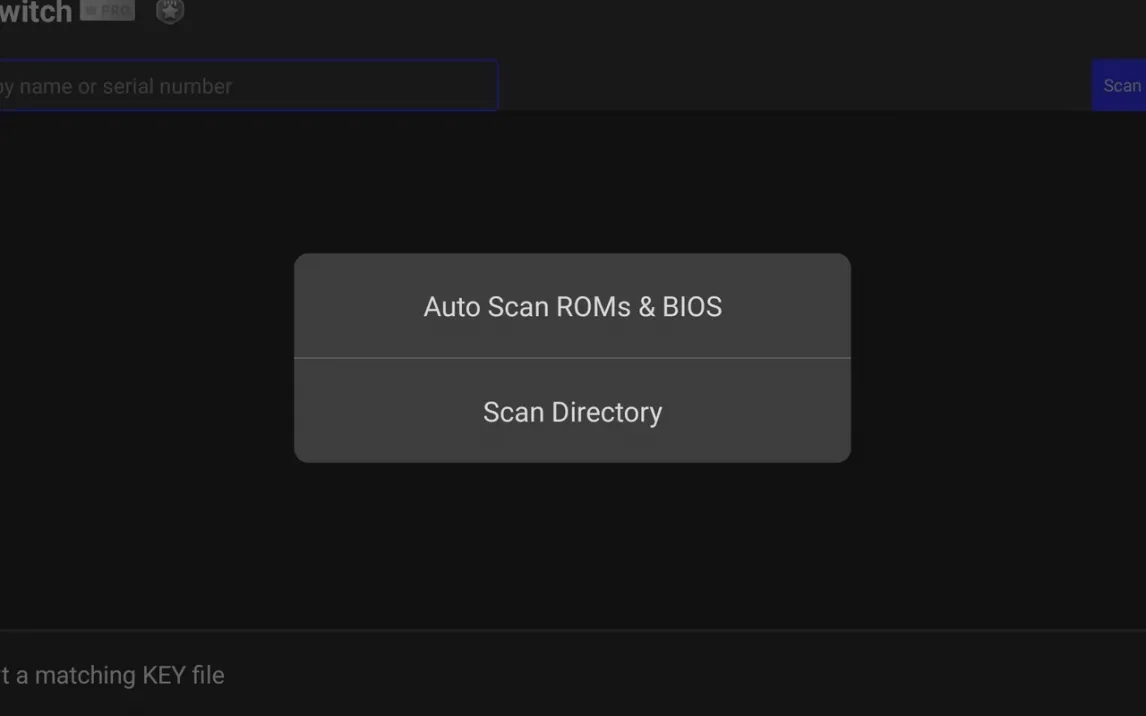The image size is (1146, 716).
Task: Tap the Auto Scan ROMs & BIOS entry
Action: [x=572, y=306]
